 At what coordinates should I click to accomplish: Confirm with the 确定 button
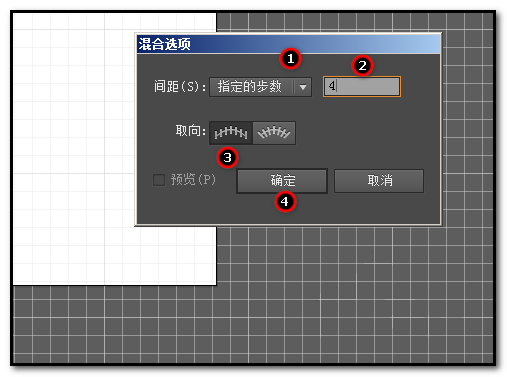282,181
